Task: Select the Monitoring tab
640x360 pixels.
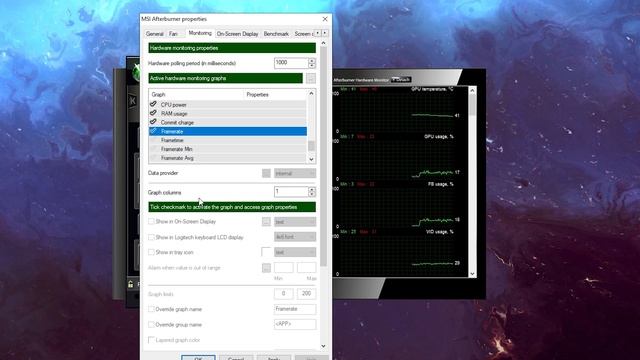Action: tap(200, 33)
